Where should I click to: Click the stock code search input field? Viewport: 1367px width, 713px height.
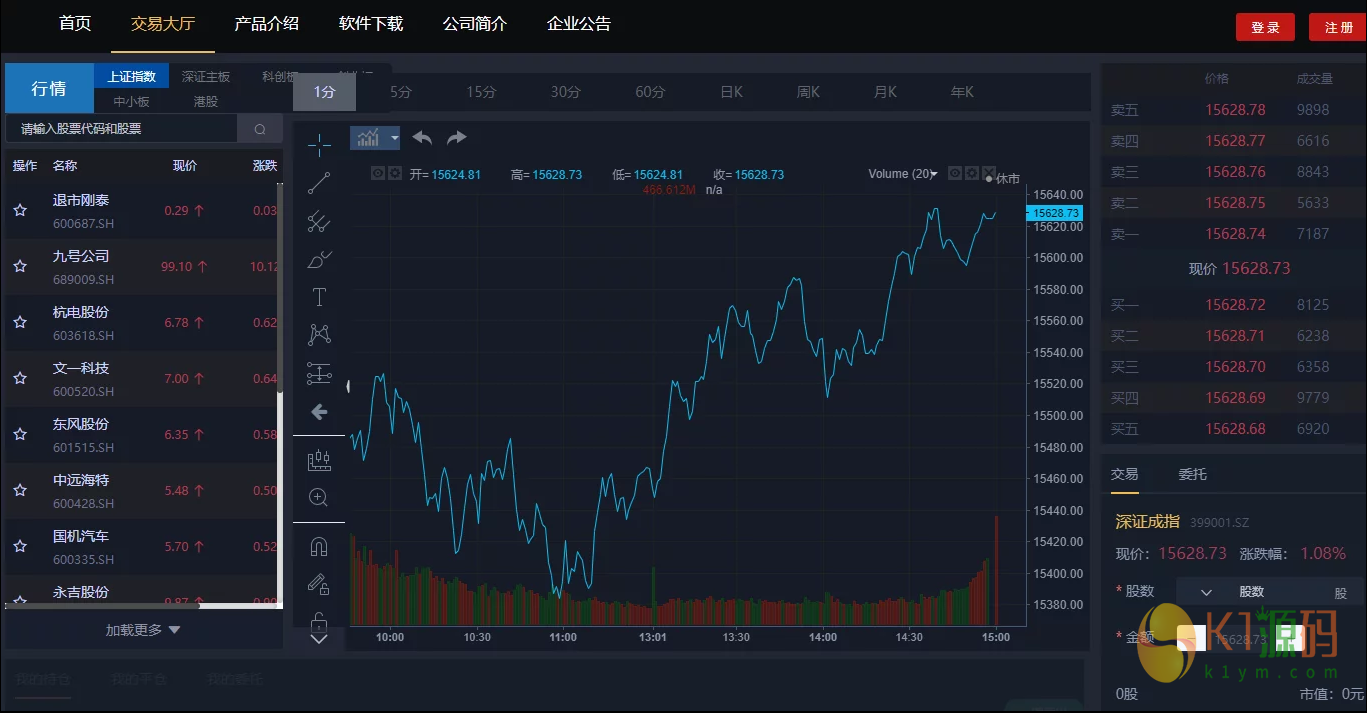click(x=120, y=129)
